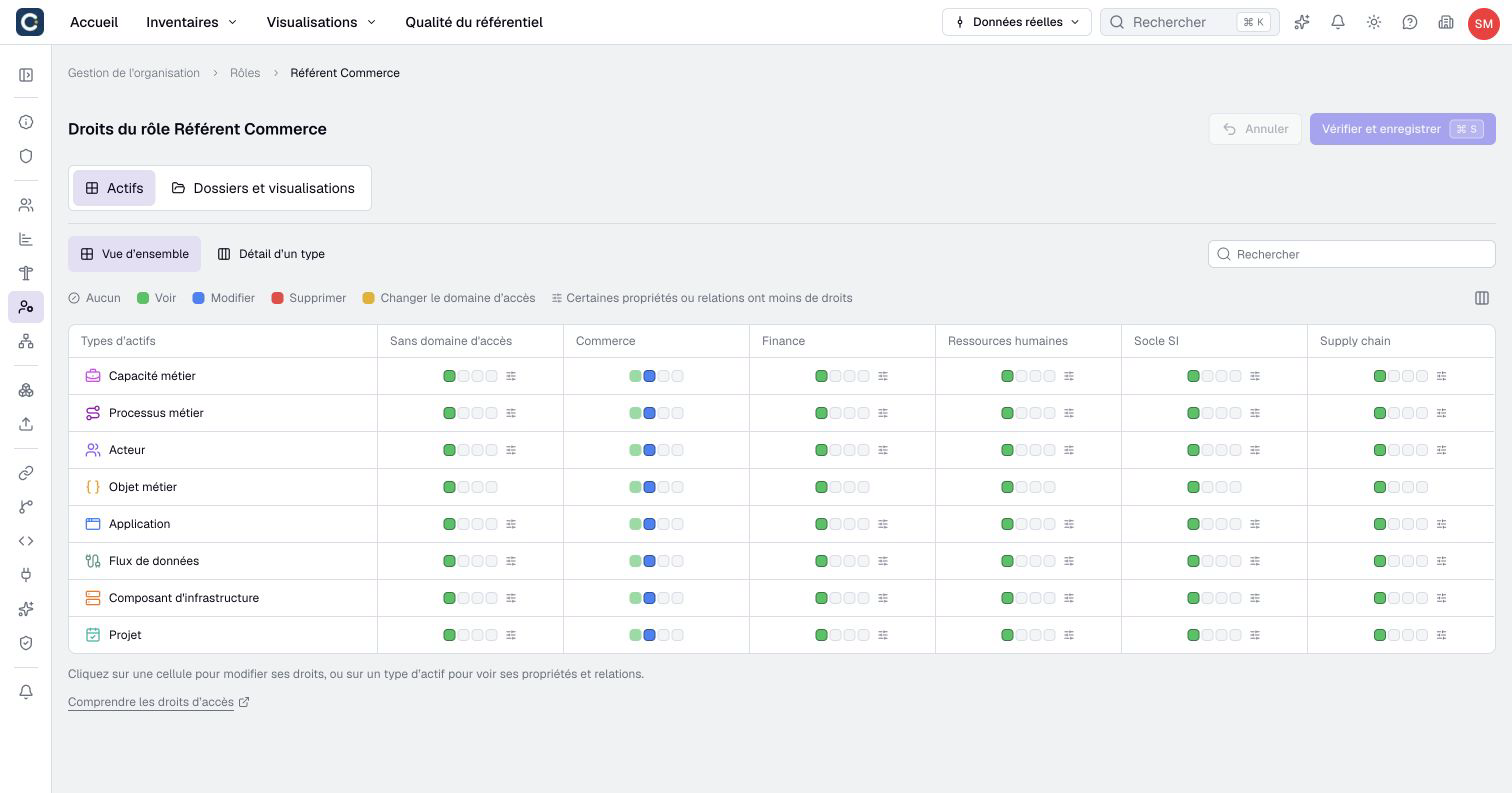
Task: Click the table Rechercher filter field
Action: point(1352,254)
